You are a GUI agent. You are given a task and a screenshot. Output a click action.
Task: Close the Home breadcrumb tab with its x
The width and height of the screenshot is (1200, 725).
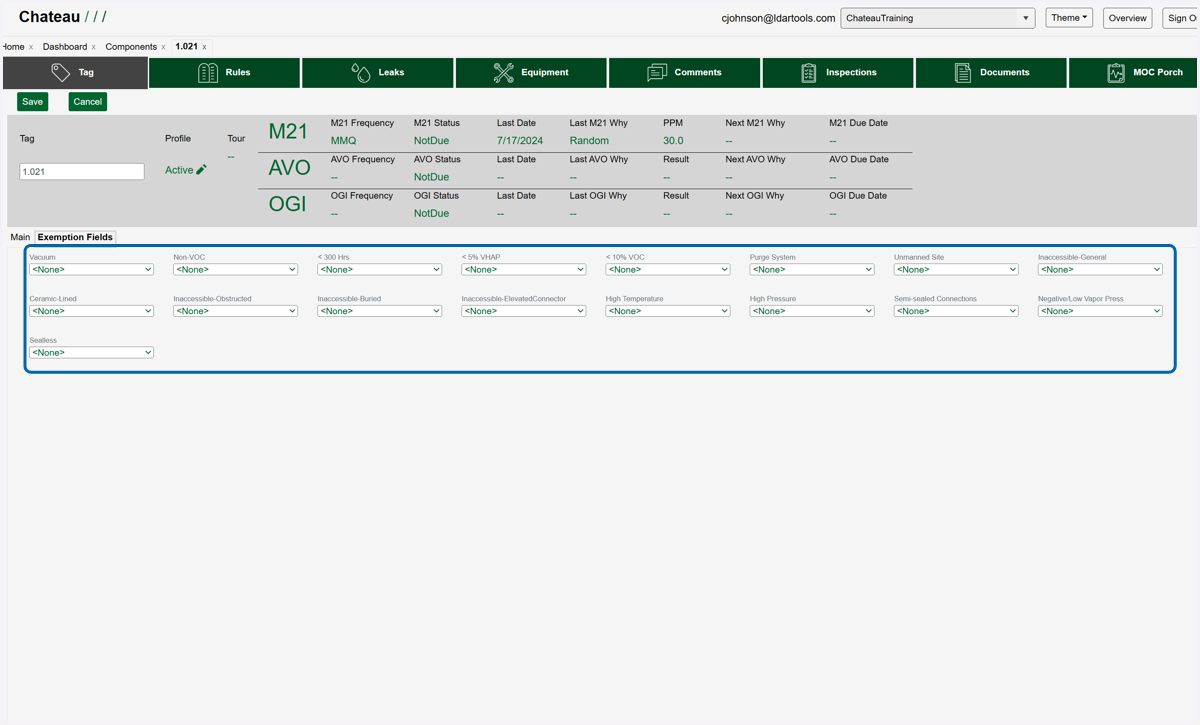point(31,47)
